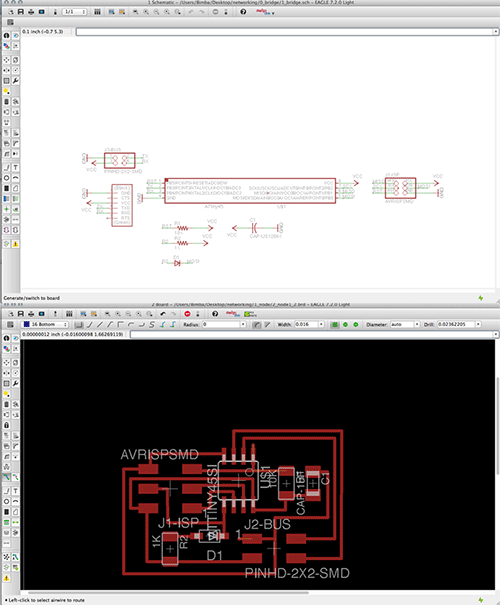
Task: Open the Drill size dropdown arrow
Action: [478, 324]
